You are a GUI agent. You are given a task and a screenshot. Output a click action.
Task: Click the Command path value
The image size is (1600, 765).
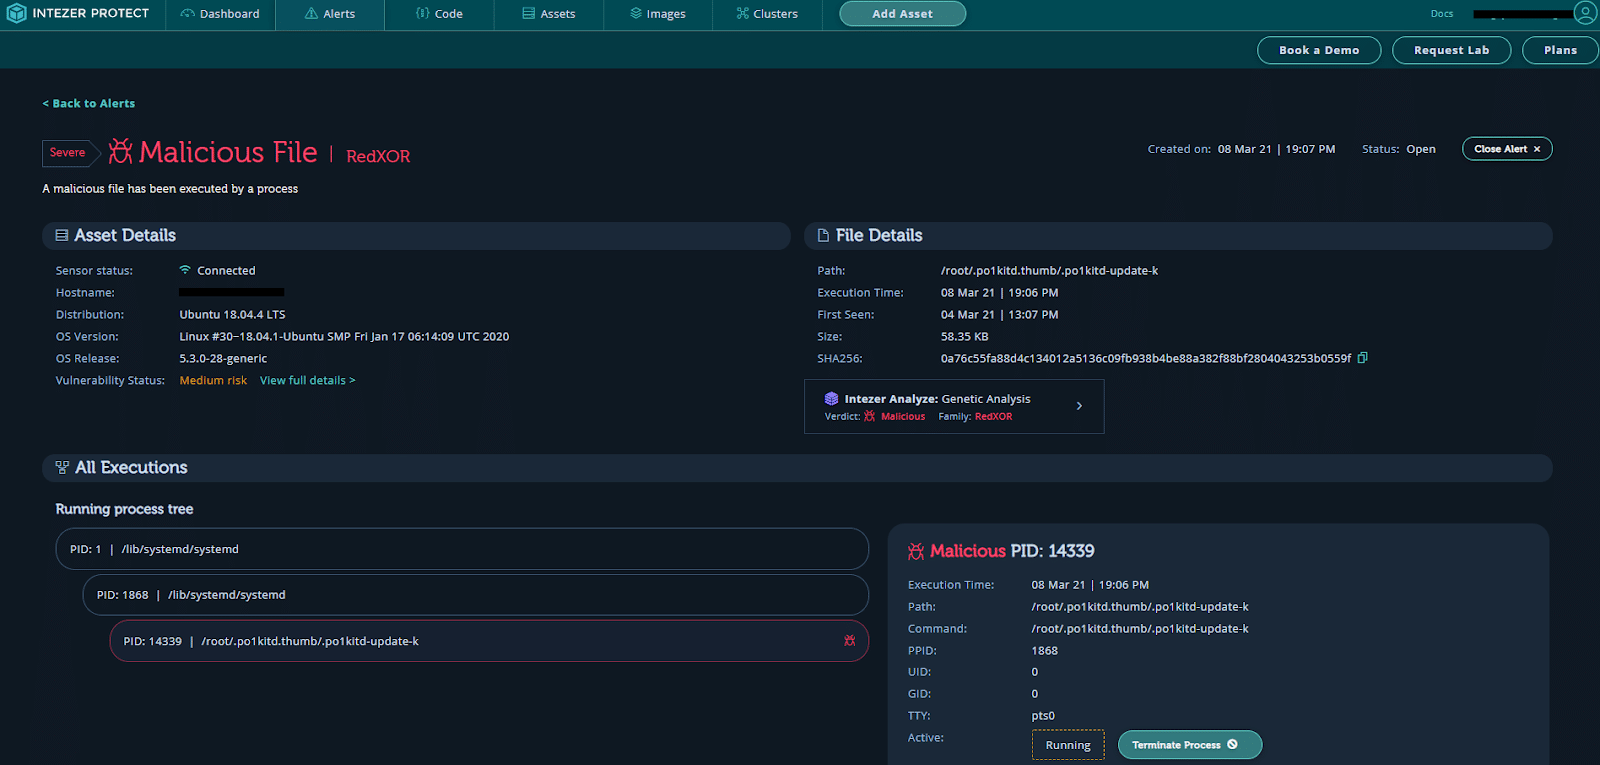(1140, 628)
